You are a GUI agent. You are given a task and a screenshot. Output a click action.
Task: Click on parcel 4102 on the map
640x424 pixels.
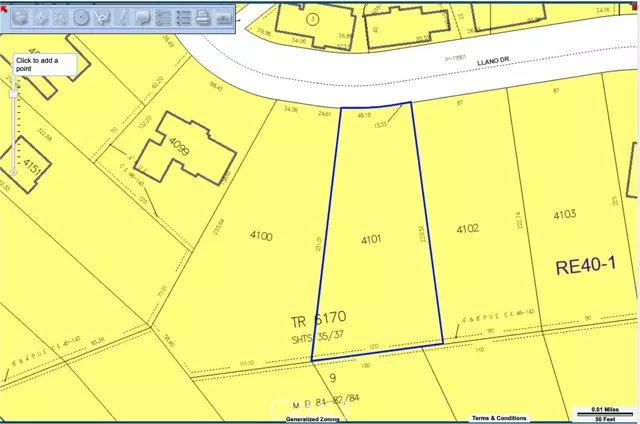pyautogui.click(x=468, y=228)
